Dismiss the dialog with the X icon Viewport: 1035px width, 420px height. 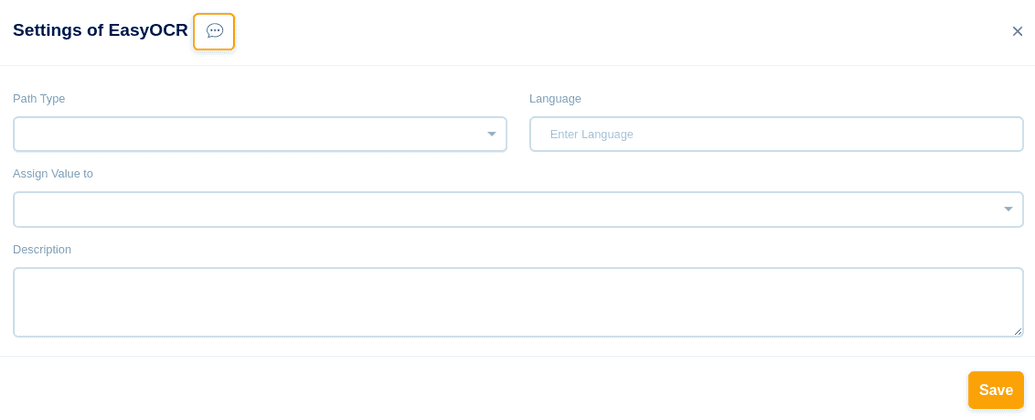click(1017, 31)
